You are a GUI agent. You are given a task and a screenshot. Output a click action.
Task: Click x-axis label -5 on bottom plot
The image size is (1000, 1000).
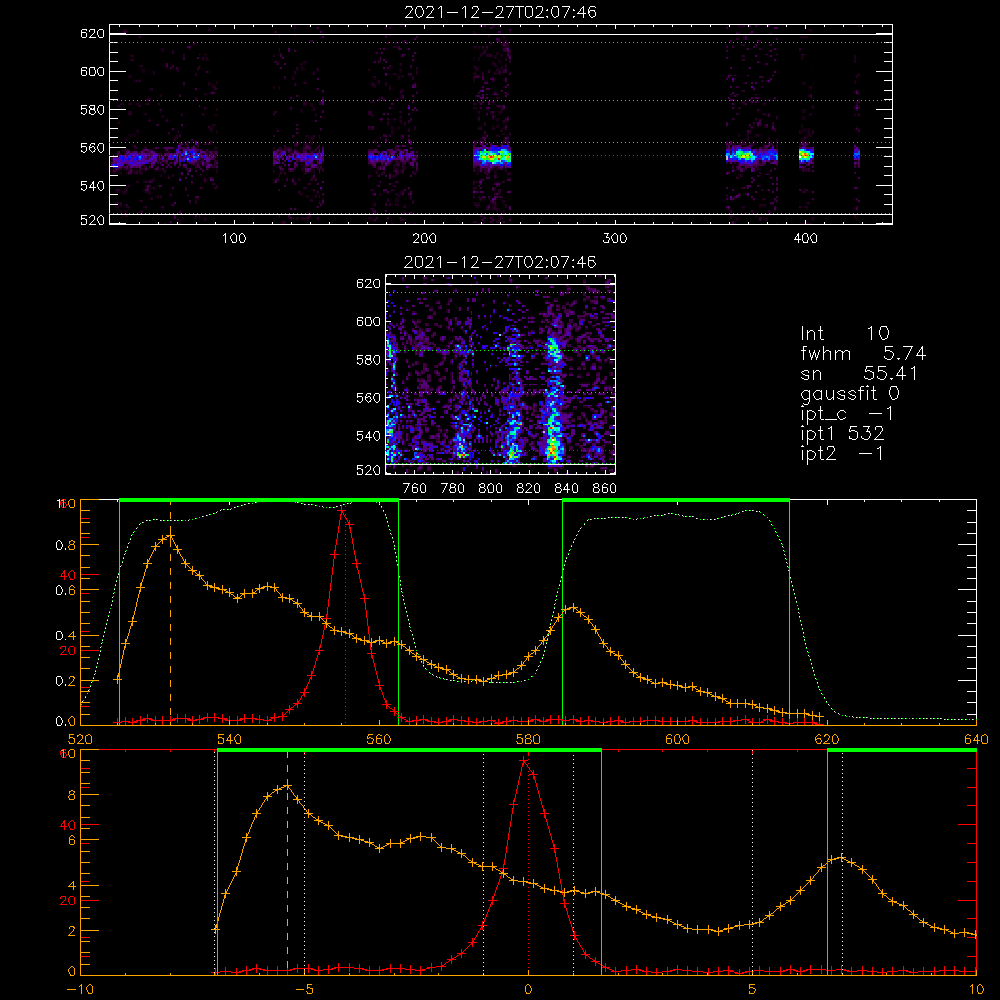(x=305, y=989)
